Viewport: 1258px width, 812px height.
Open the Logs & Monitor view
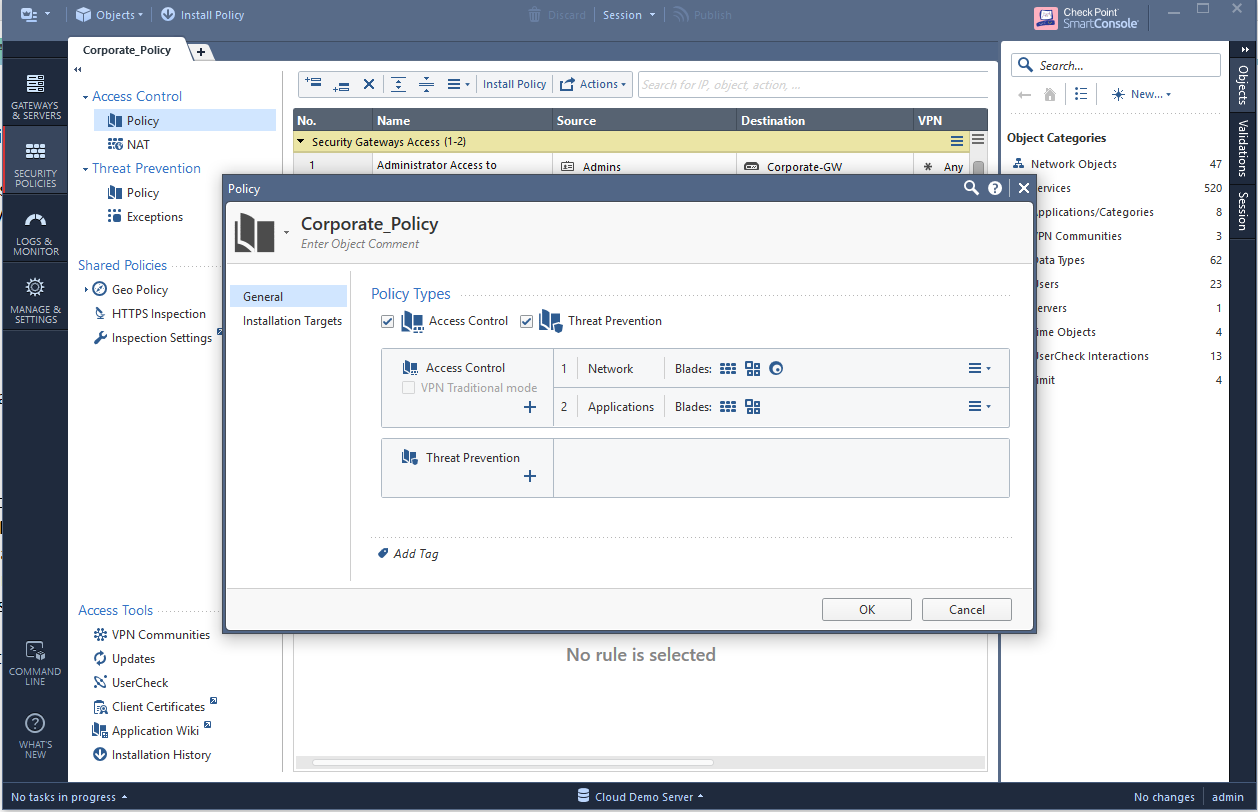point(35,233)
